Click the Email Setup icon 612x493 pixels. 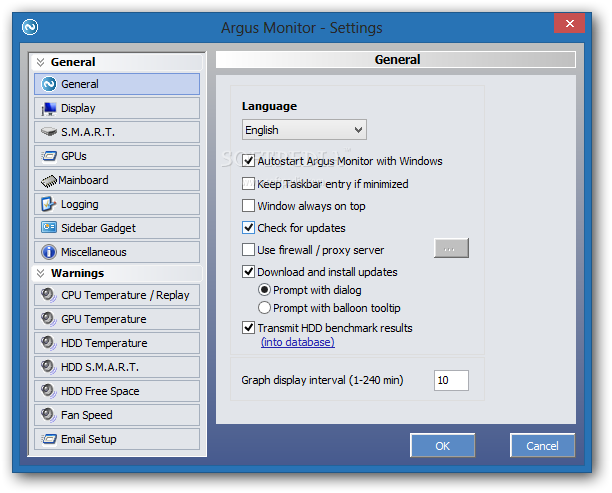point(49,439)
